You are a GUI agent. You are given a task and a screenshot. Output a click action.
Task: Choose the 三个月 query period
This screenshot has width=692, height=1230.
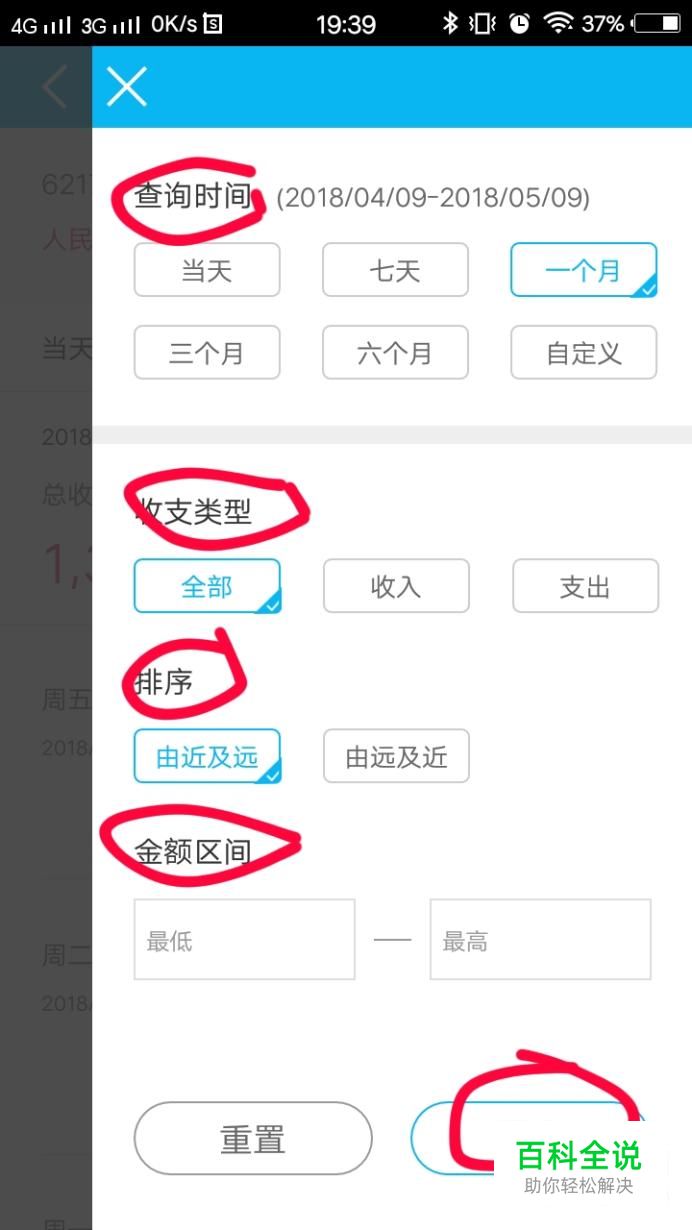[207, 352]
